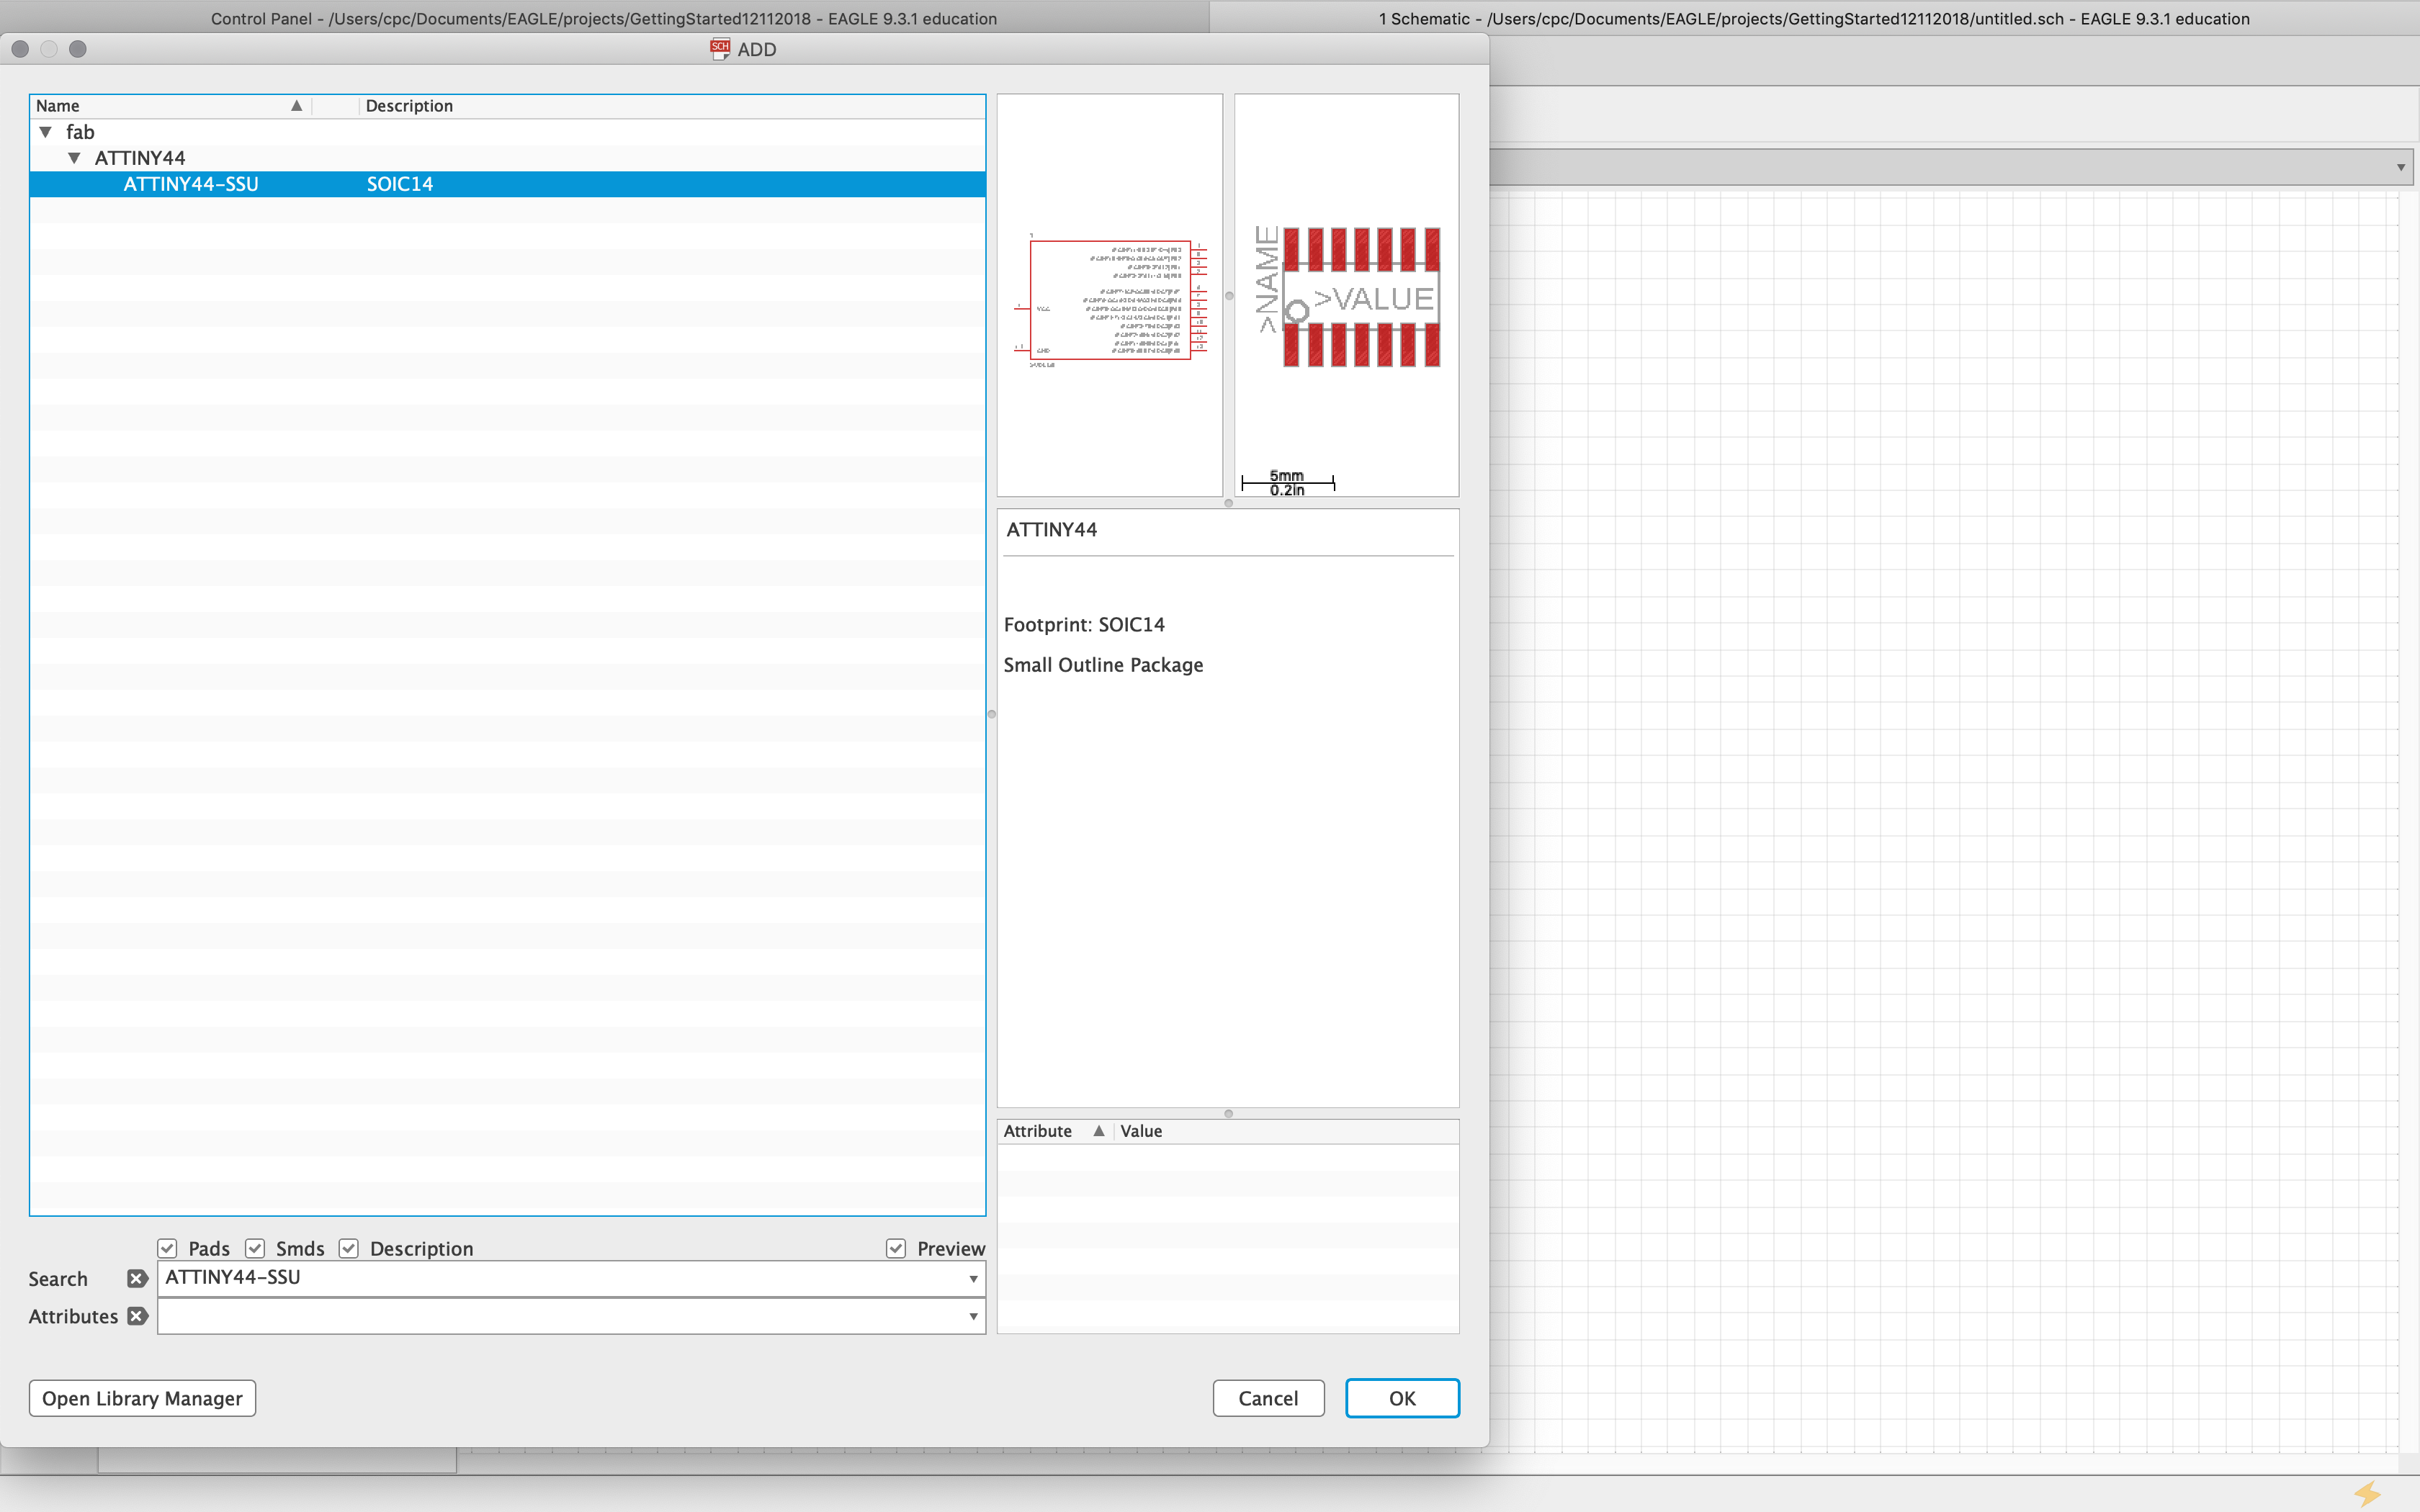Close the ADD dialog with red button
The image size is (2420, 1512).
[20, 49]
